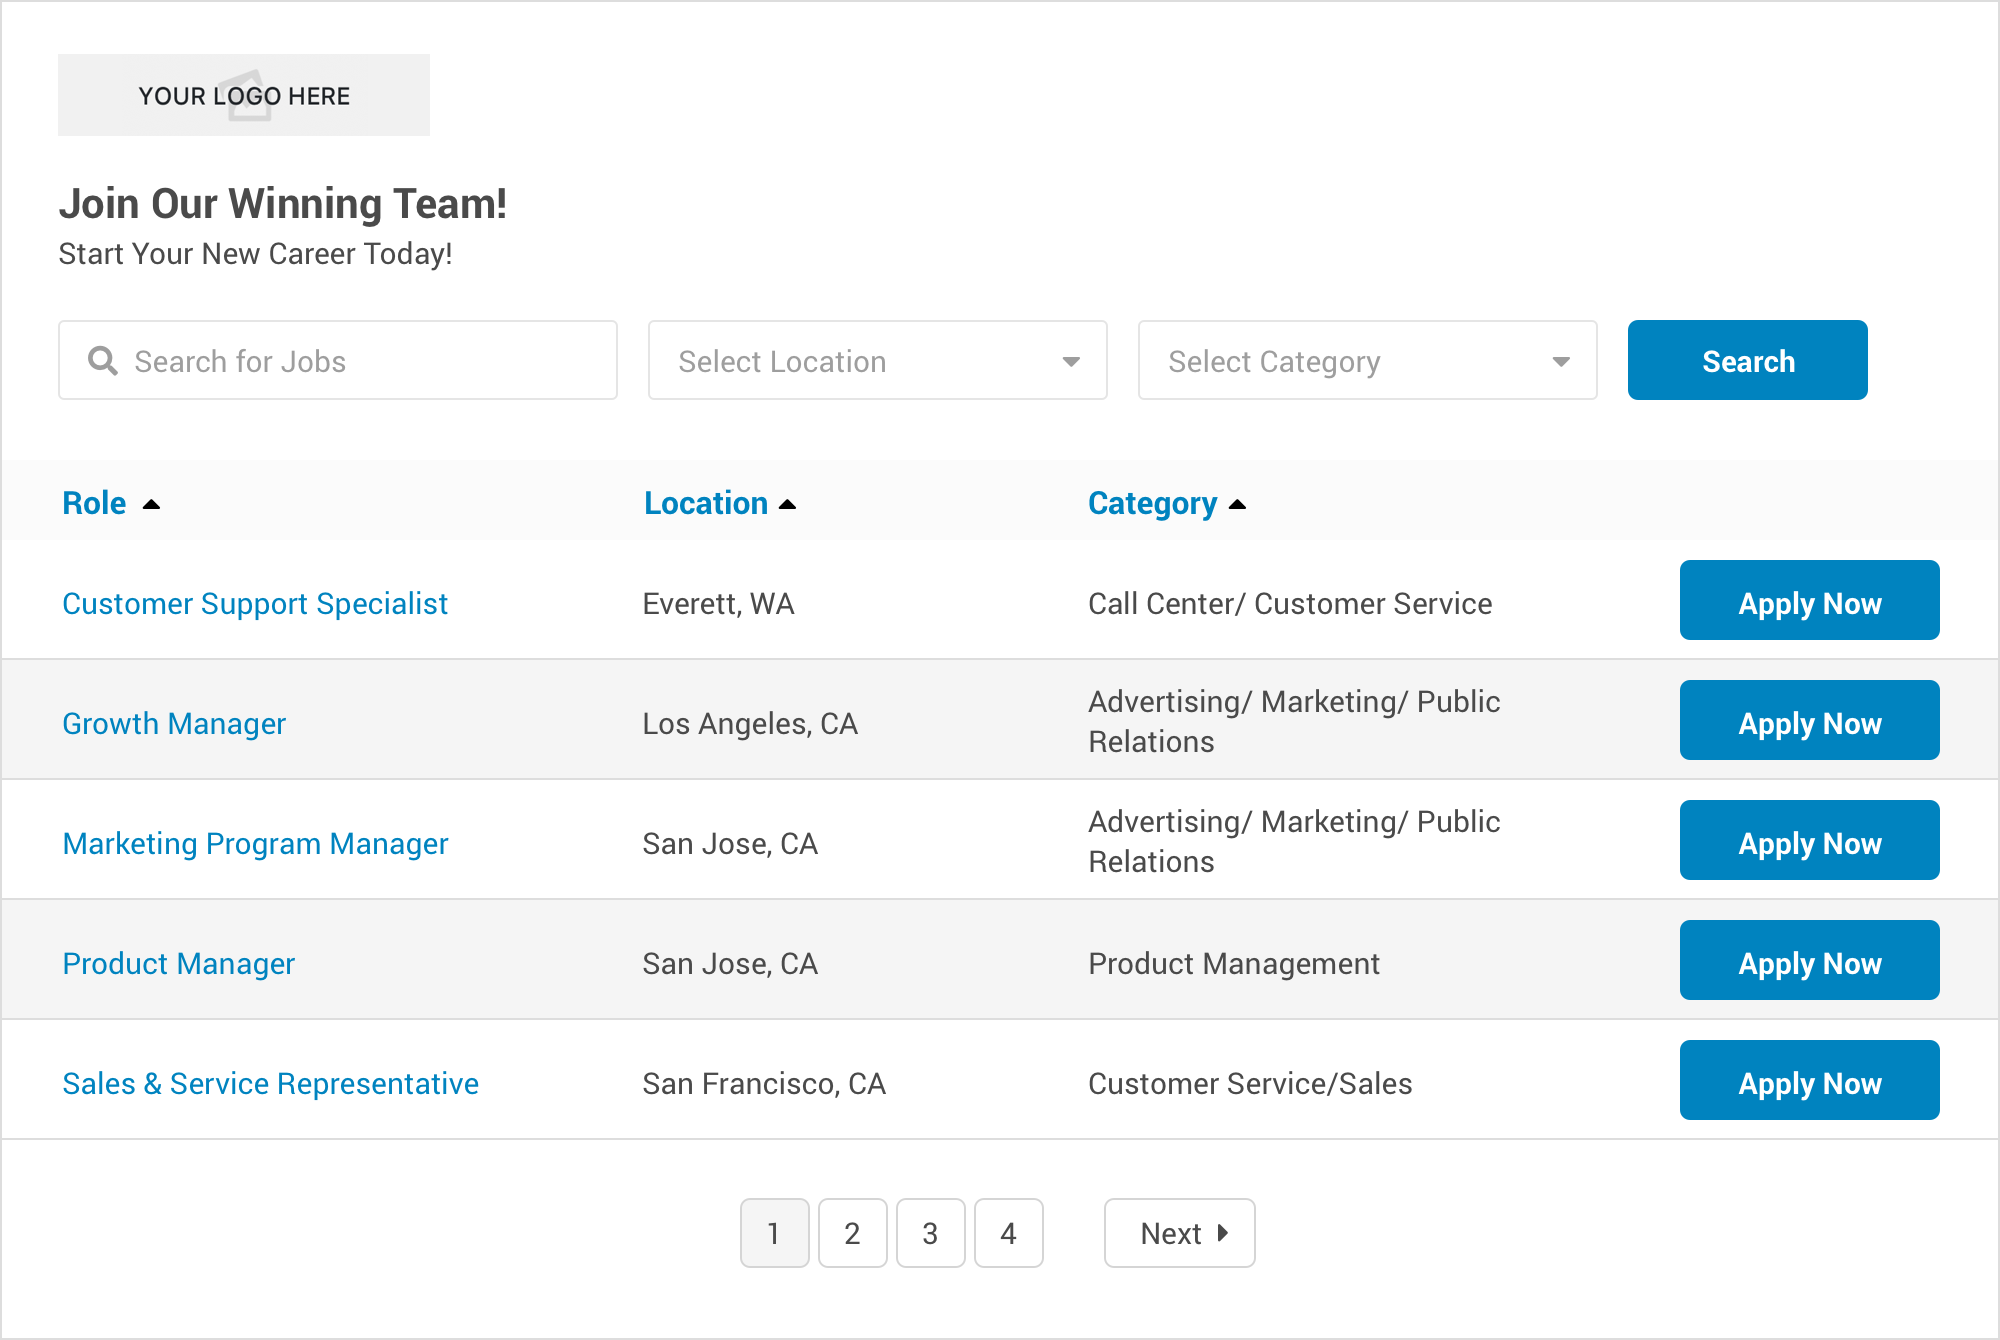This screenshot has height=1340, width=2000.
Task: Apply Now for Marketing Program Manager
Action: coord(1809,841)
